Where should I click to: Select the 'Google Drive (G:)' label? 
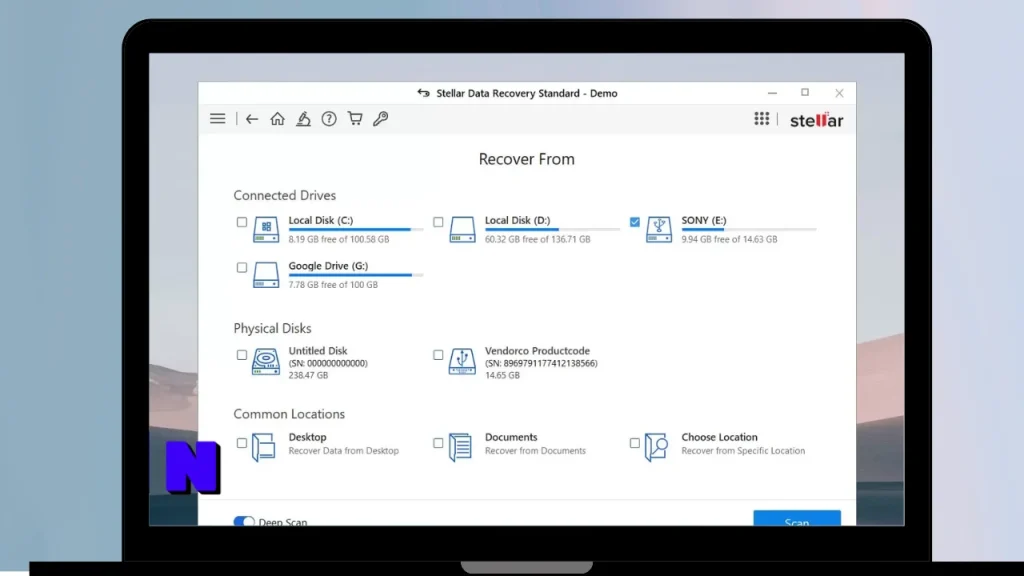click(328, 266)
